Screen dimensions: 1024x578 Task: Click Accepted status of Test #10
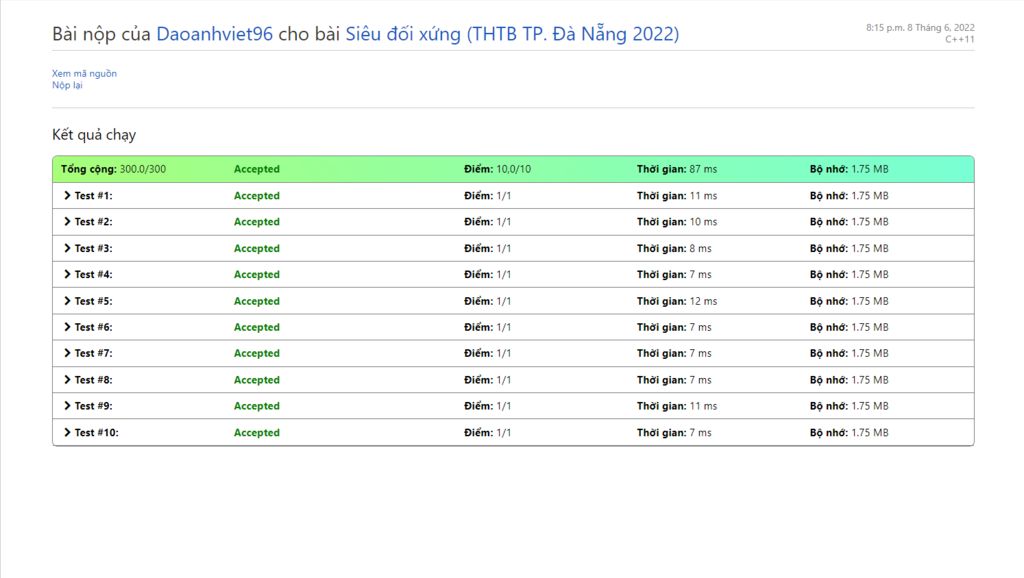pos(257,432)
